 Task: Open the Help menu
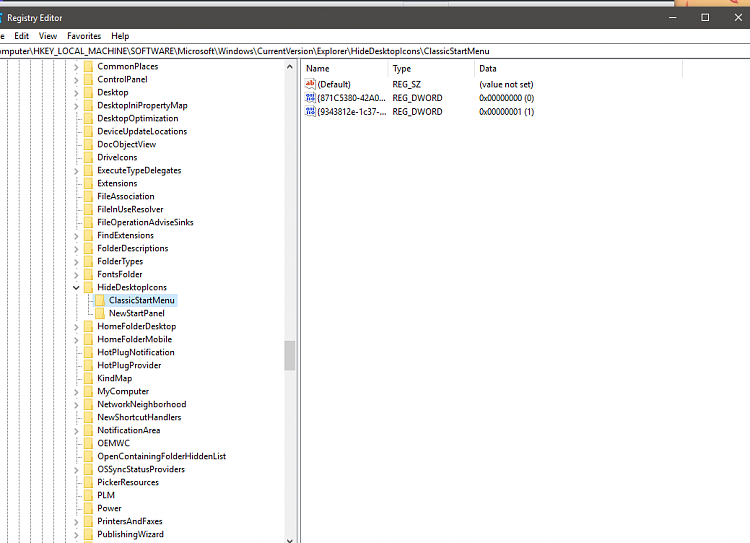point(120,36)
